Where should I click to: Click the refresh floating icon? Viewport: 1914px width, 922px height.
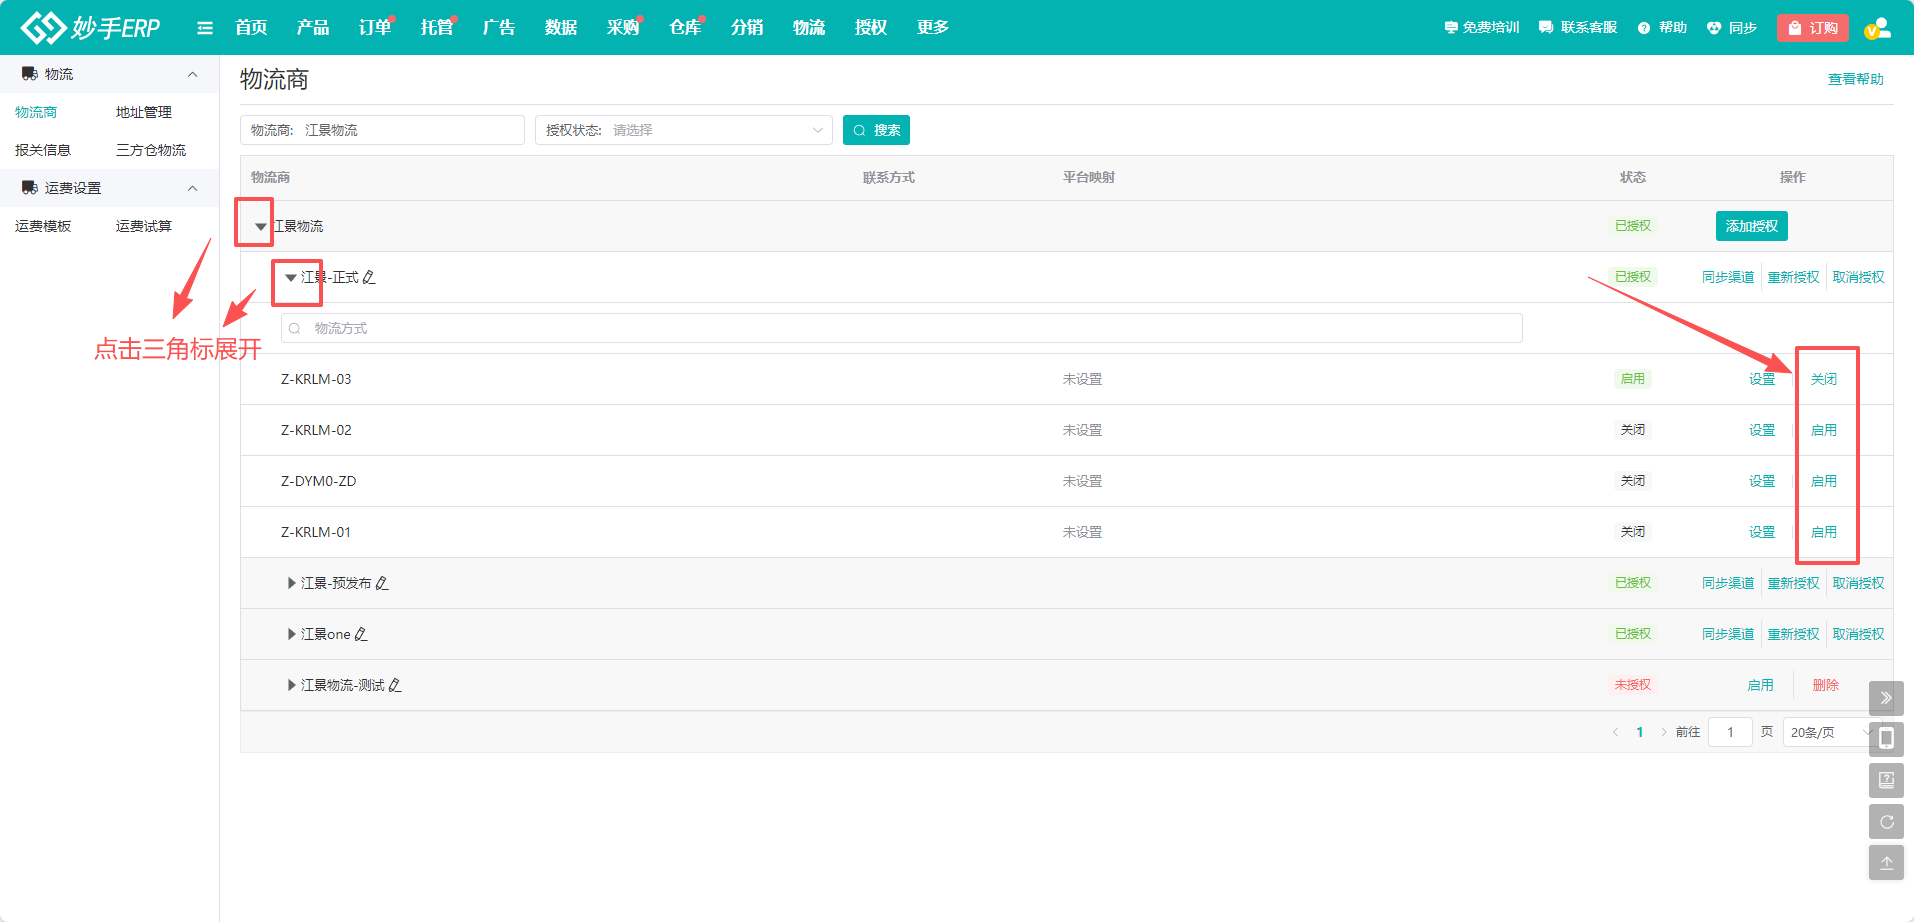coord(1885,821)
